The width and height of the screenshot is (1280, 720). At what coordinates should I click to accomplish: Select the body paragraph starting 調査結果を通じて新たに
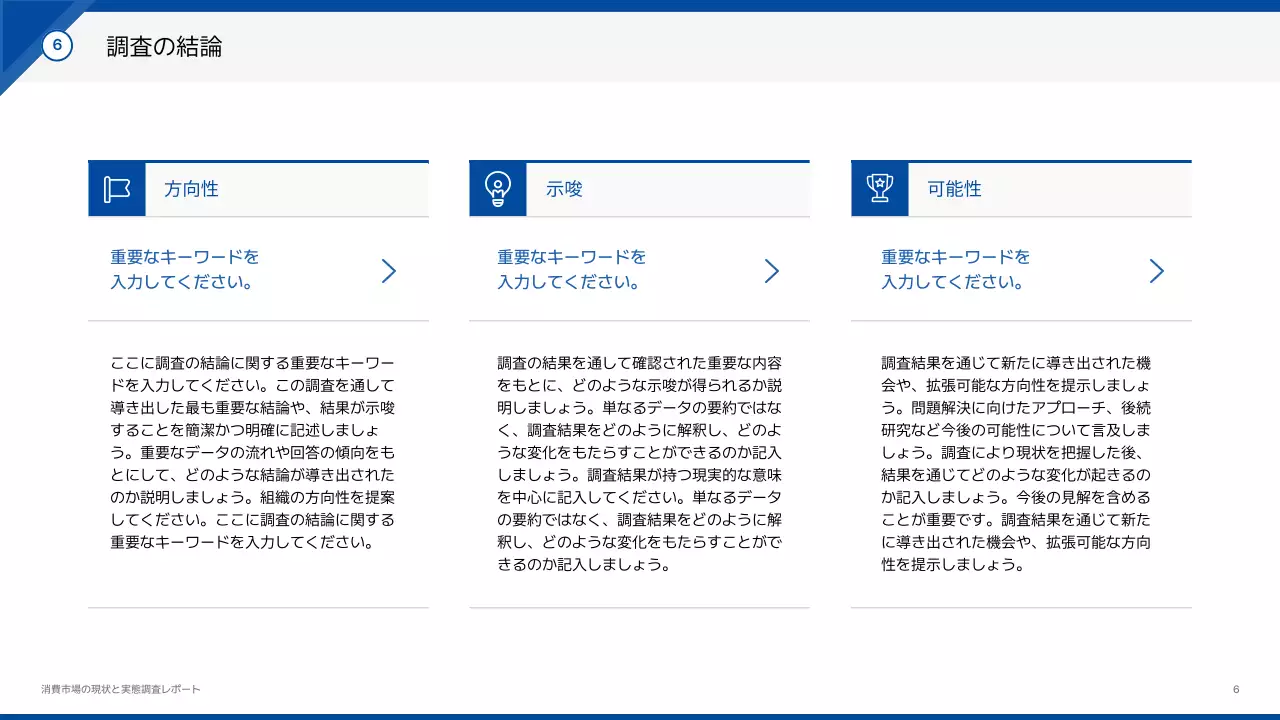[1016, 464]
